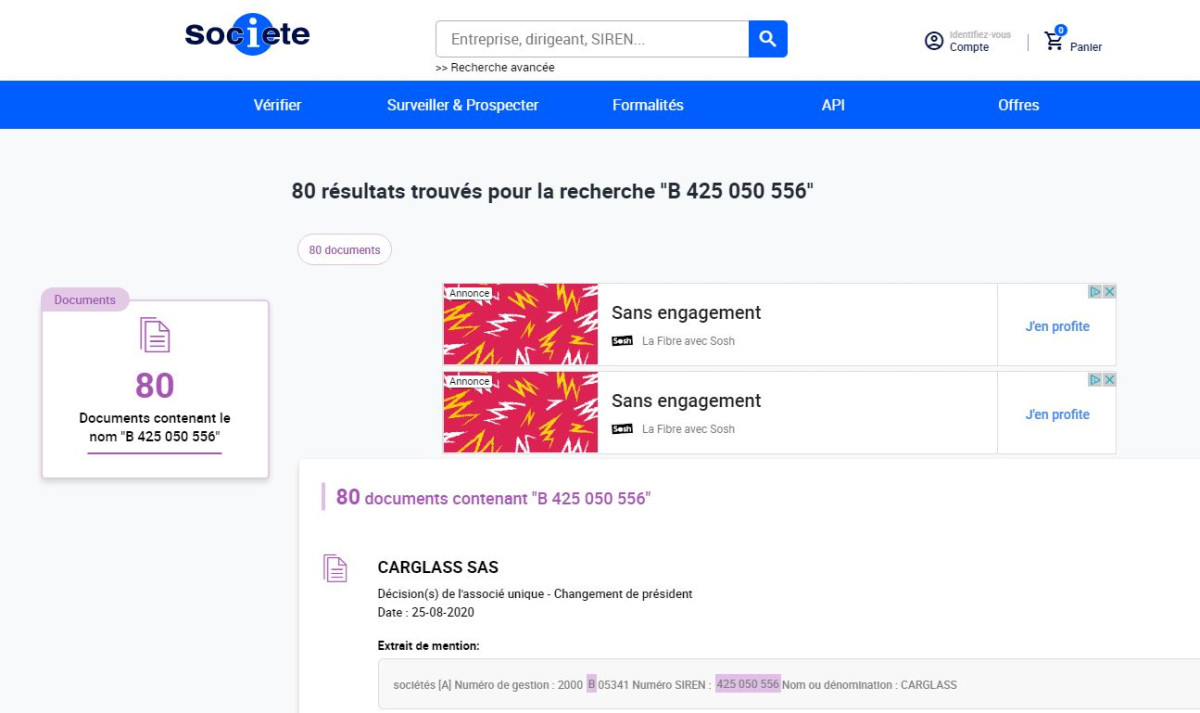Screen dimensions: 1200x713
Task: Click the document icon beside CARGLASS SAS
Action: 335,568
